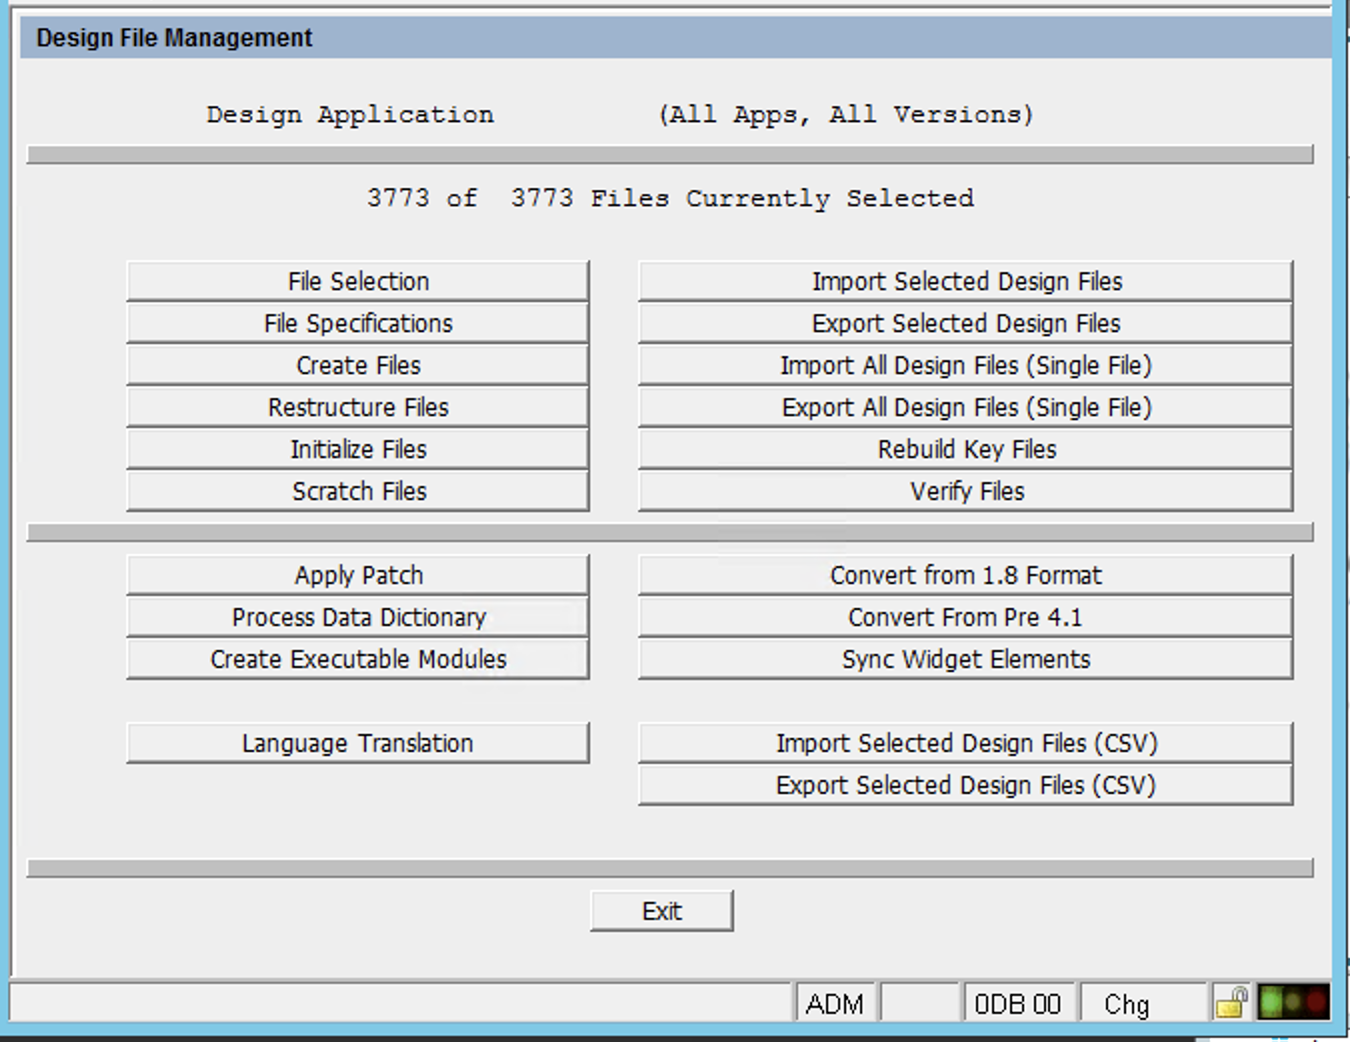Viewport: 1350px width, 1042px height.
Task: Select Restructure Files
Action: pos(358,408)
